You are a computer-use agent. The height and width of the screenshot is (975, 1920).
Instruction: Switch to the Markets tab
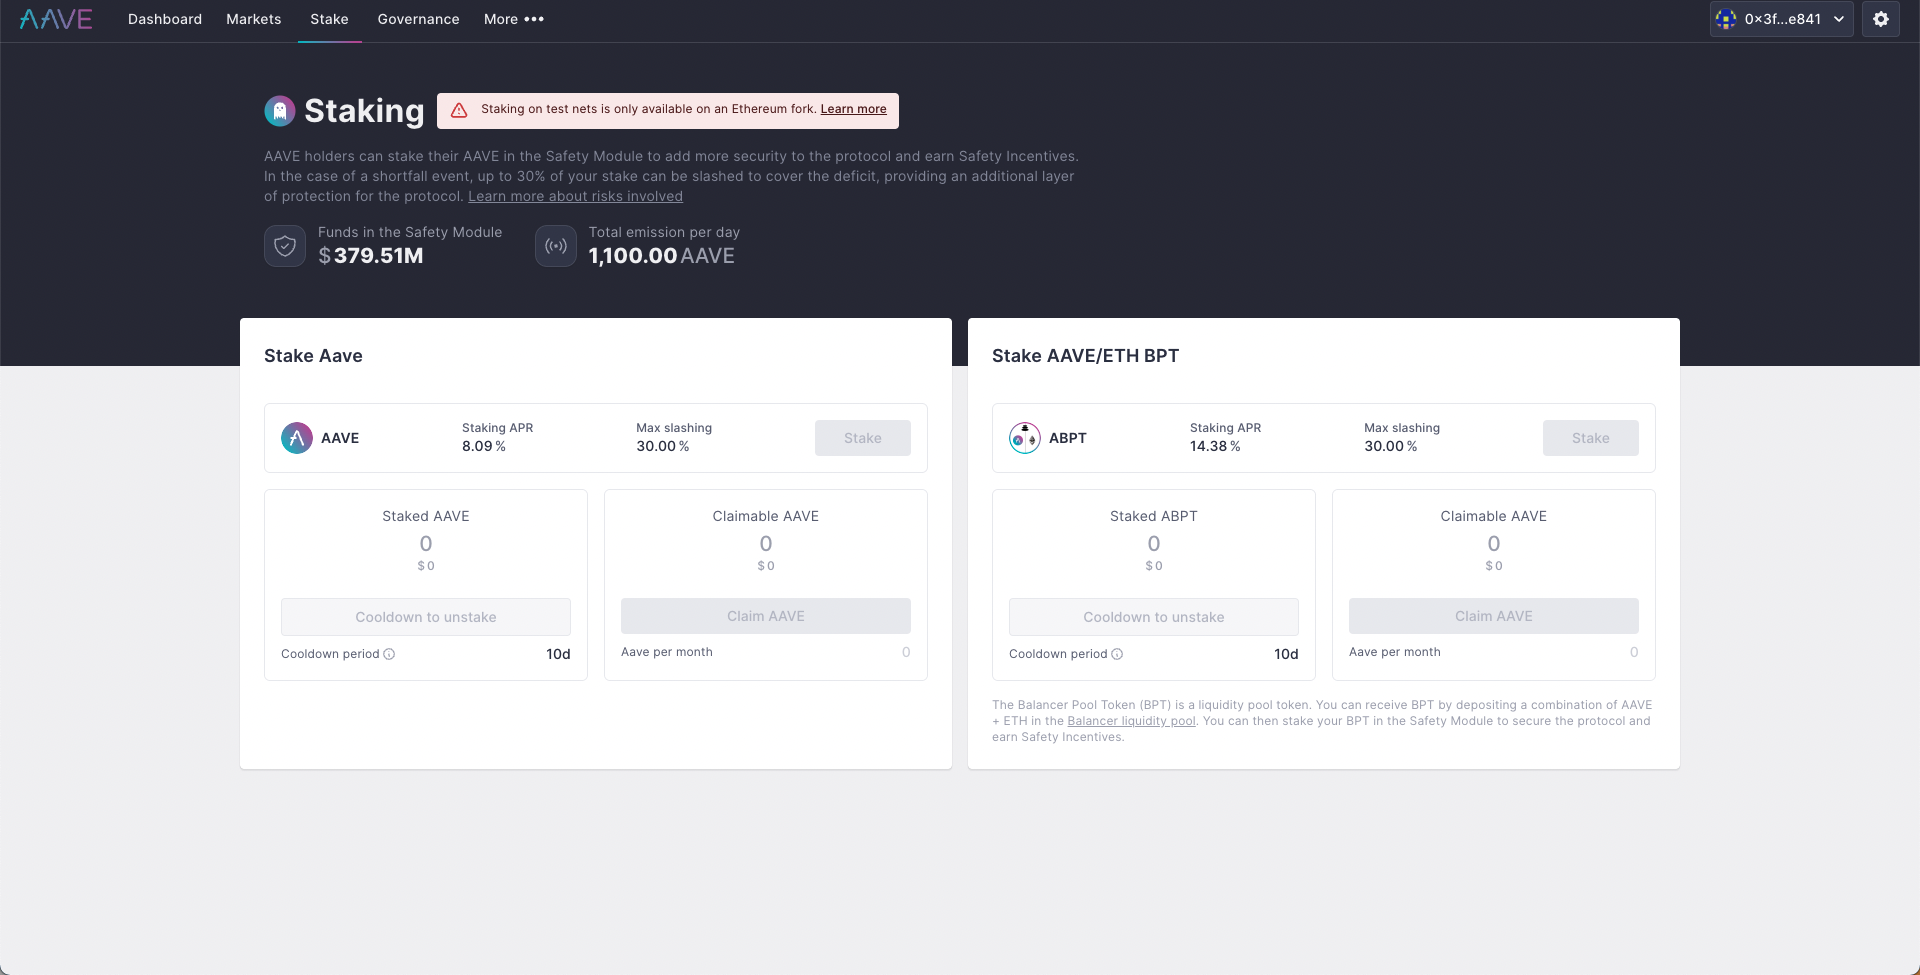(253, 19)
